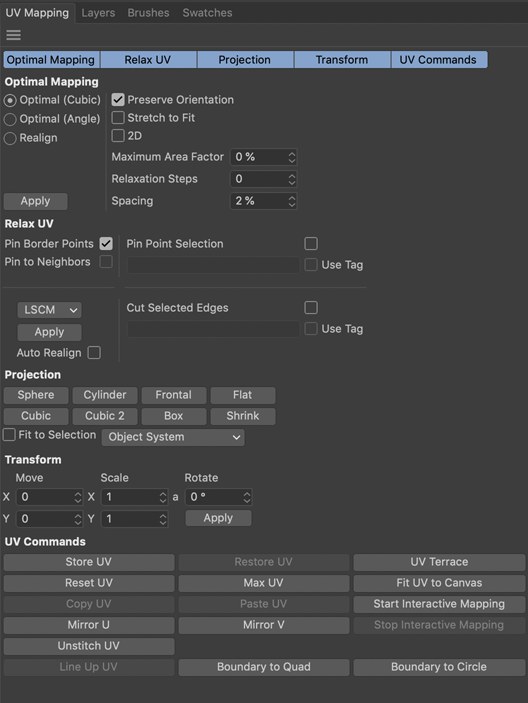This screenshot has height=703, width=528.
Task: Click the Spacing value stepper arrows
Action: click(x=292, y=201)
